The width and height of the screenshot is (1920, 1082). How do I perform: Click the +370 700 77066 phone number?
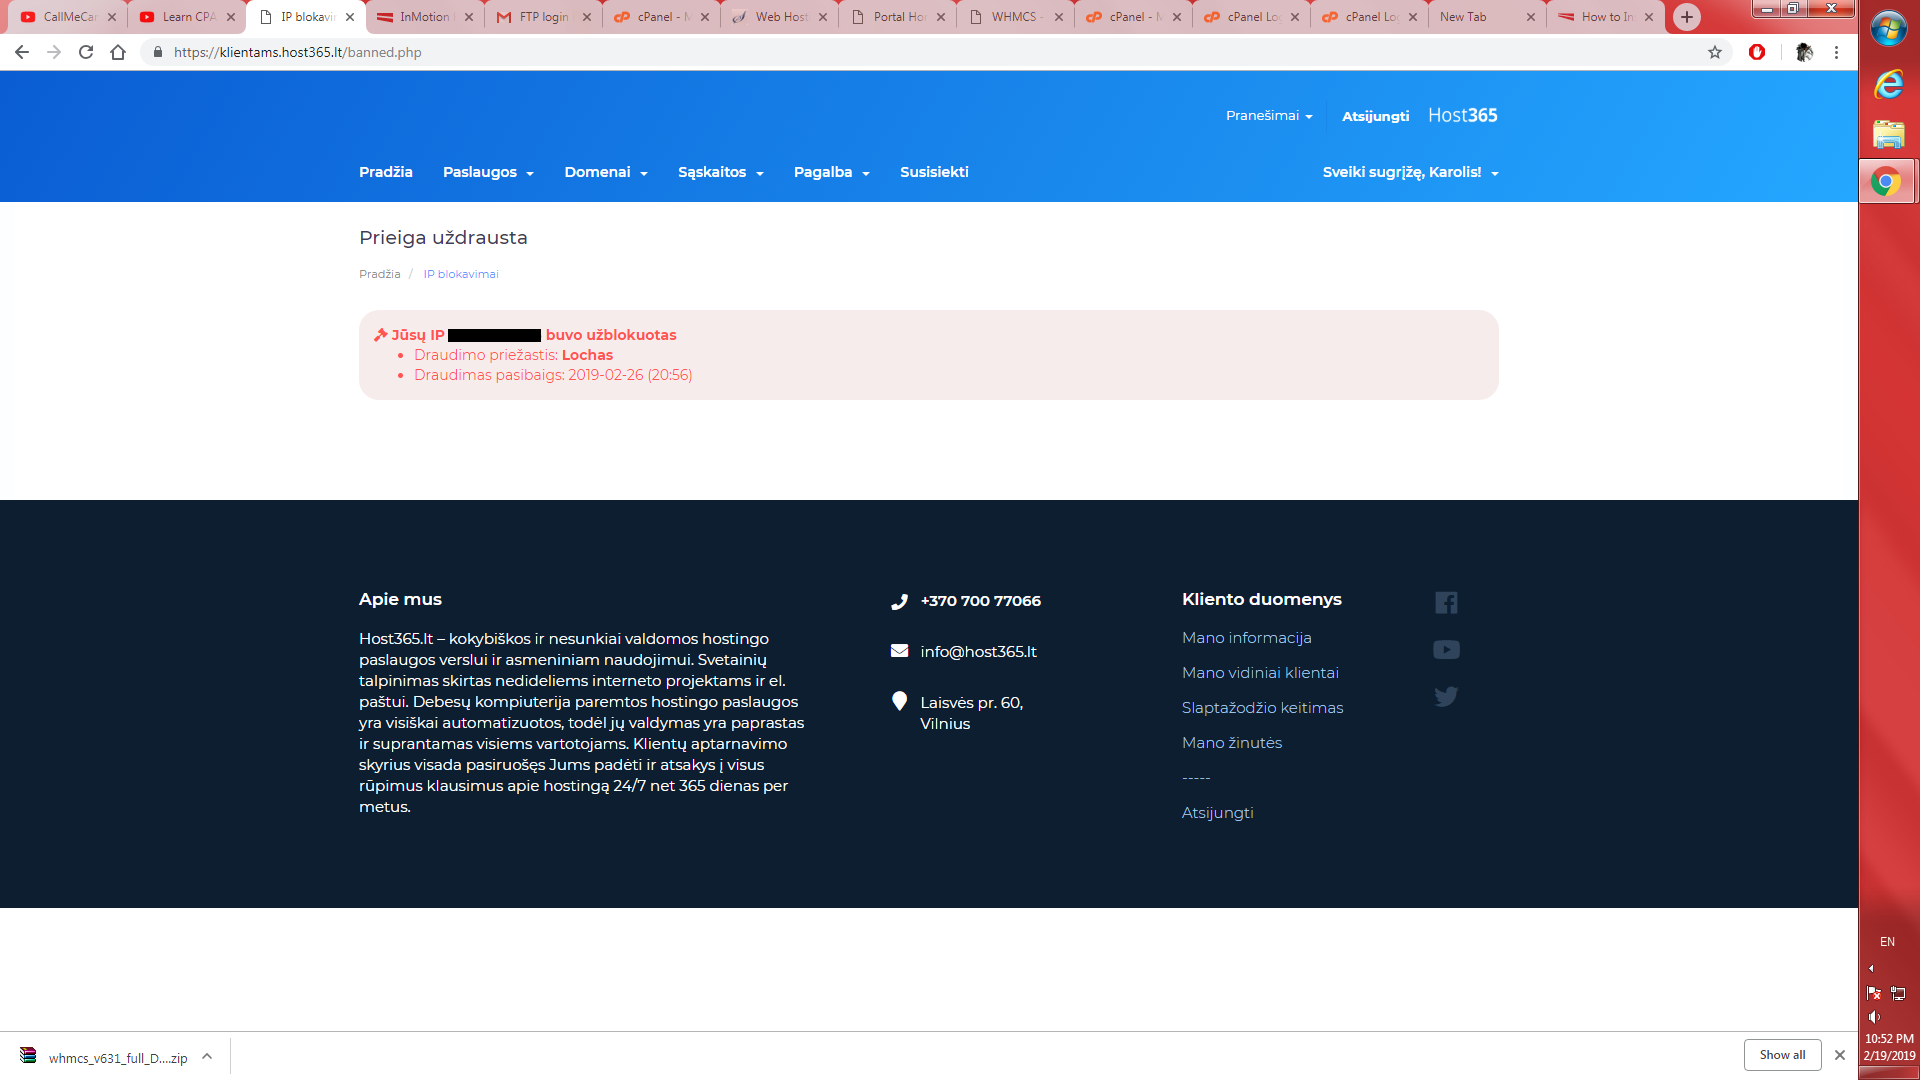(x=980, y=601)
